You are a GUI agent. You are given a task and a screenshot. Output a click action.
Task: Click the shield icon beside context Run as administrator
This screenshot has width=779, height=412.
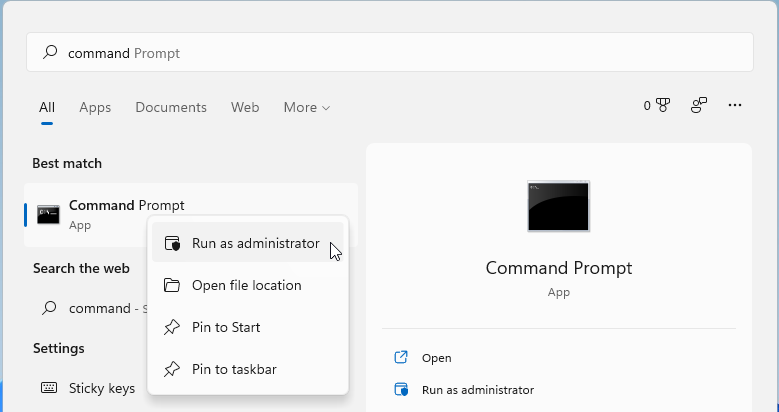(172, 244)
